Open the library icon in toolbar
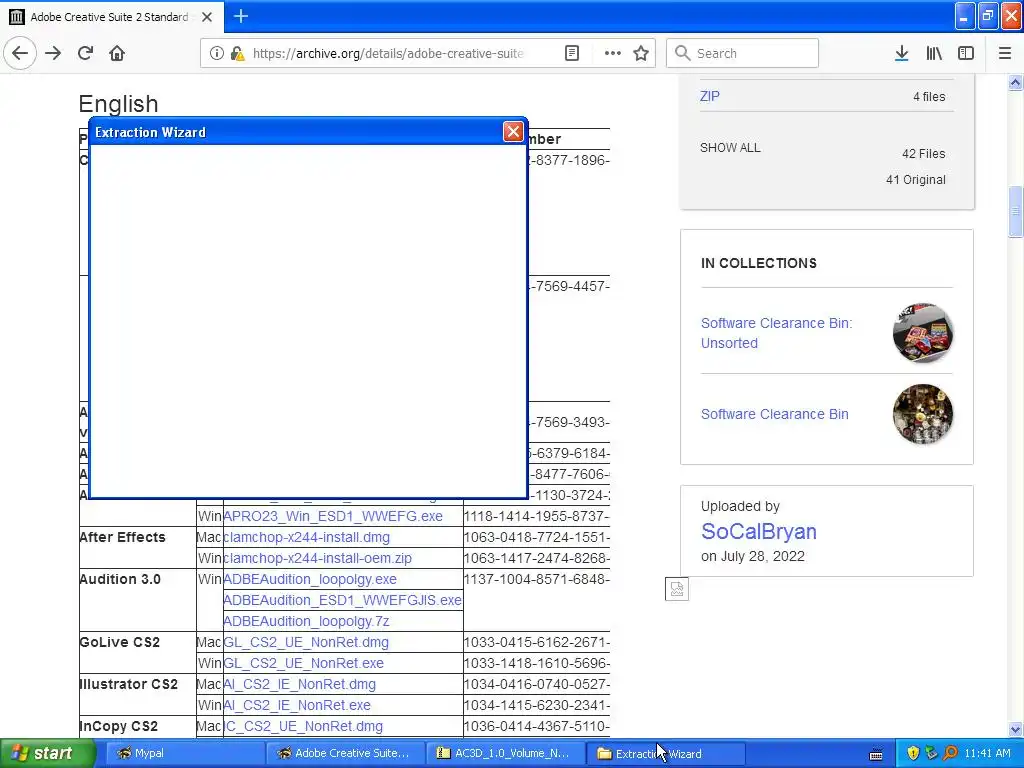Screen dimensions: 1024x768 tap(934, 53)
